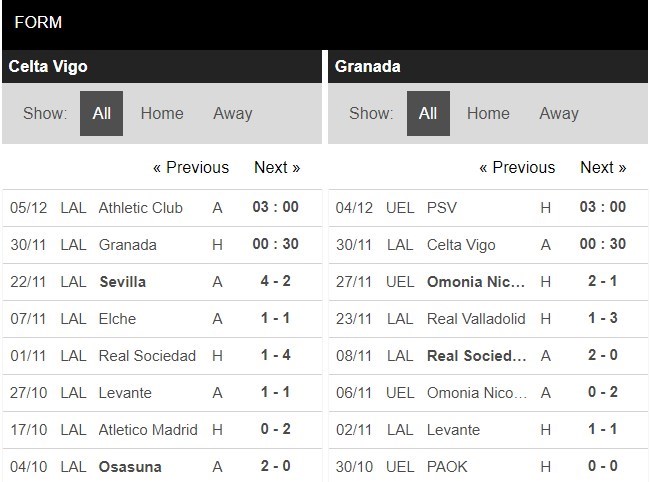The height and width of the screenshot is (482, 650).
Task: Click PAOK team name in Granada form
Action: [x=446, y=467]
